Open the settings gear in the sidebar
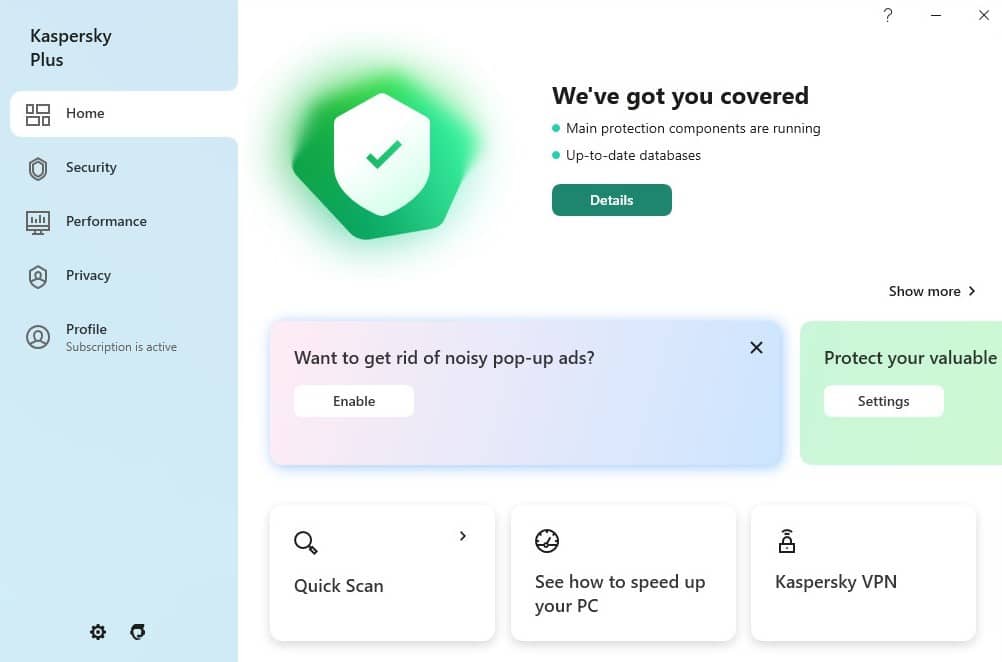 (98, 632)
